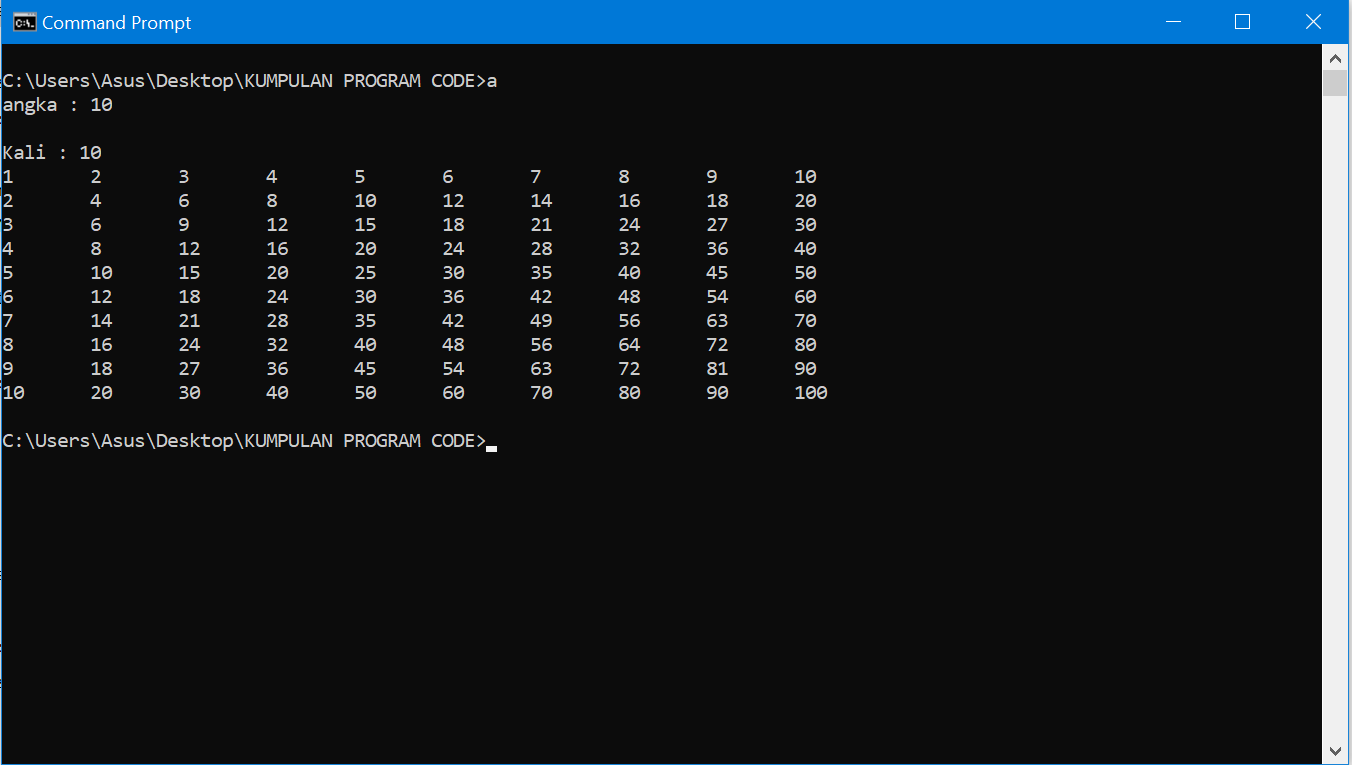The image size is (1352, 765).
Task: Click the scrollbar up arrow
Action: (x=1335, y=56)
